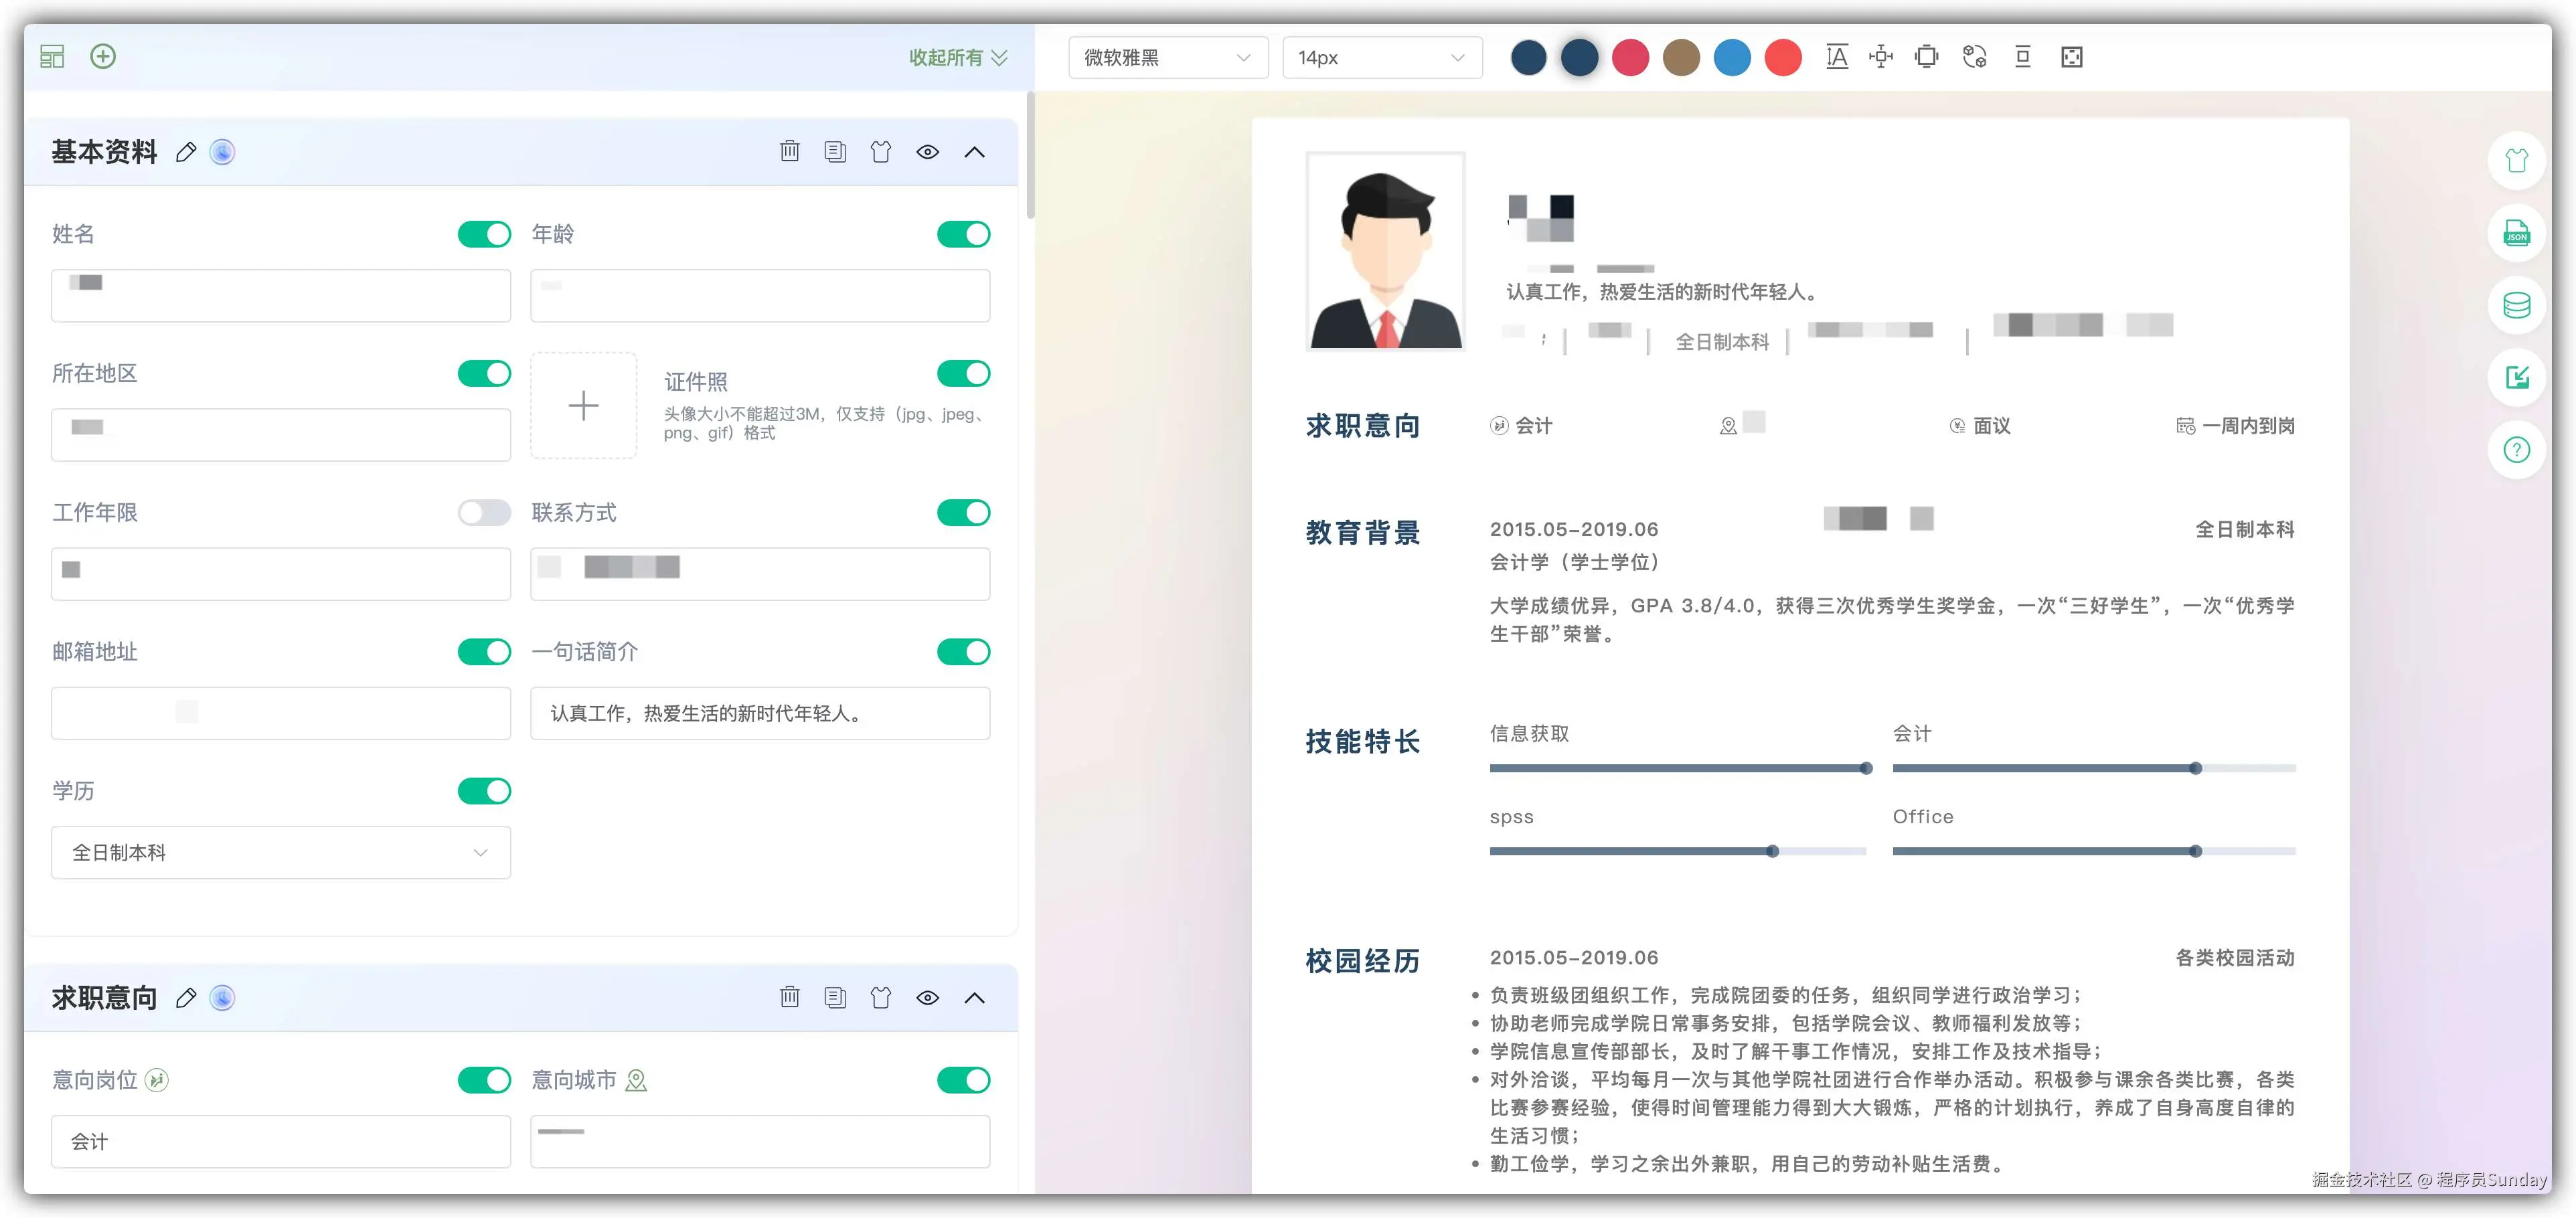Toggle 基本资料 section visibility eye icon
The image size is (2576, 1218).
click(927, 151)
